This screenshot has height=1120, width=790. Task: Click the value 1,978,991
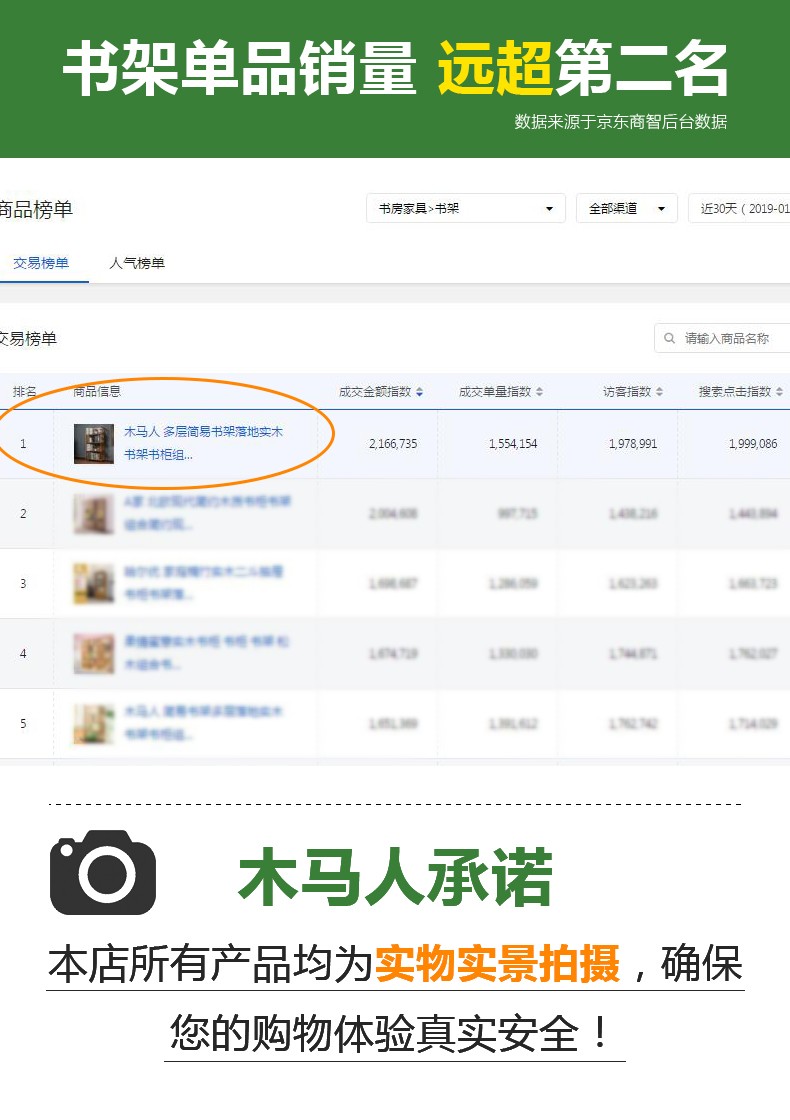coord(633,444)
